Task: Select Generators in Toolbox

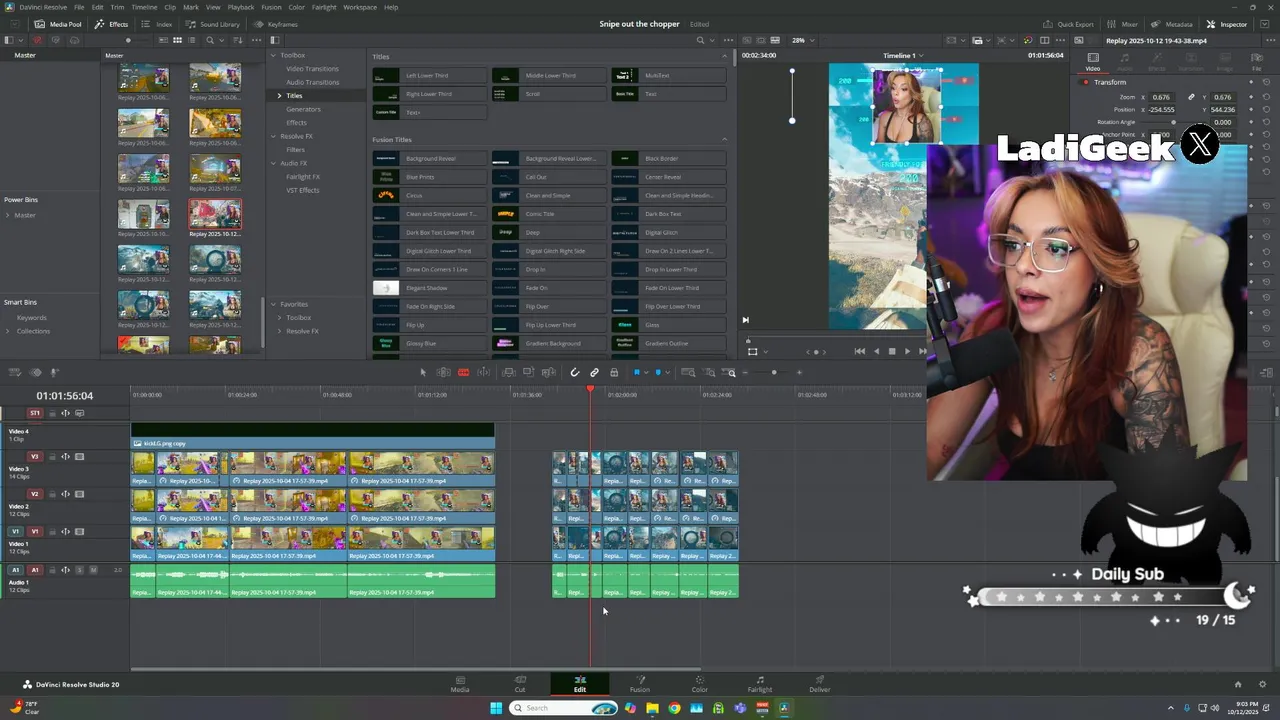Action: [x=303, y=109]
